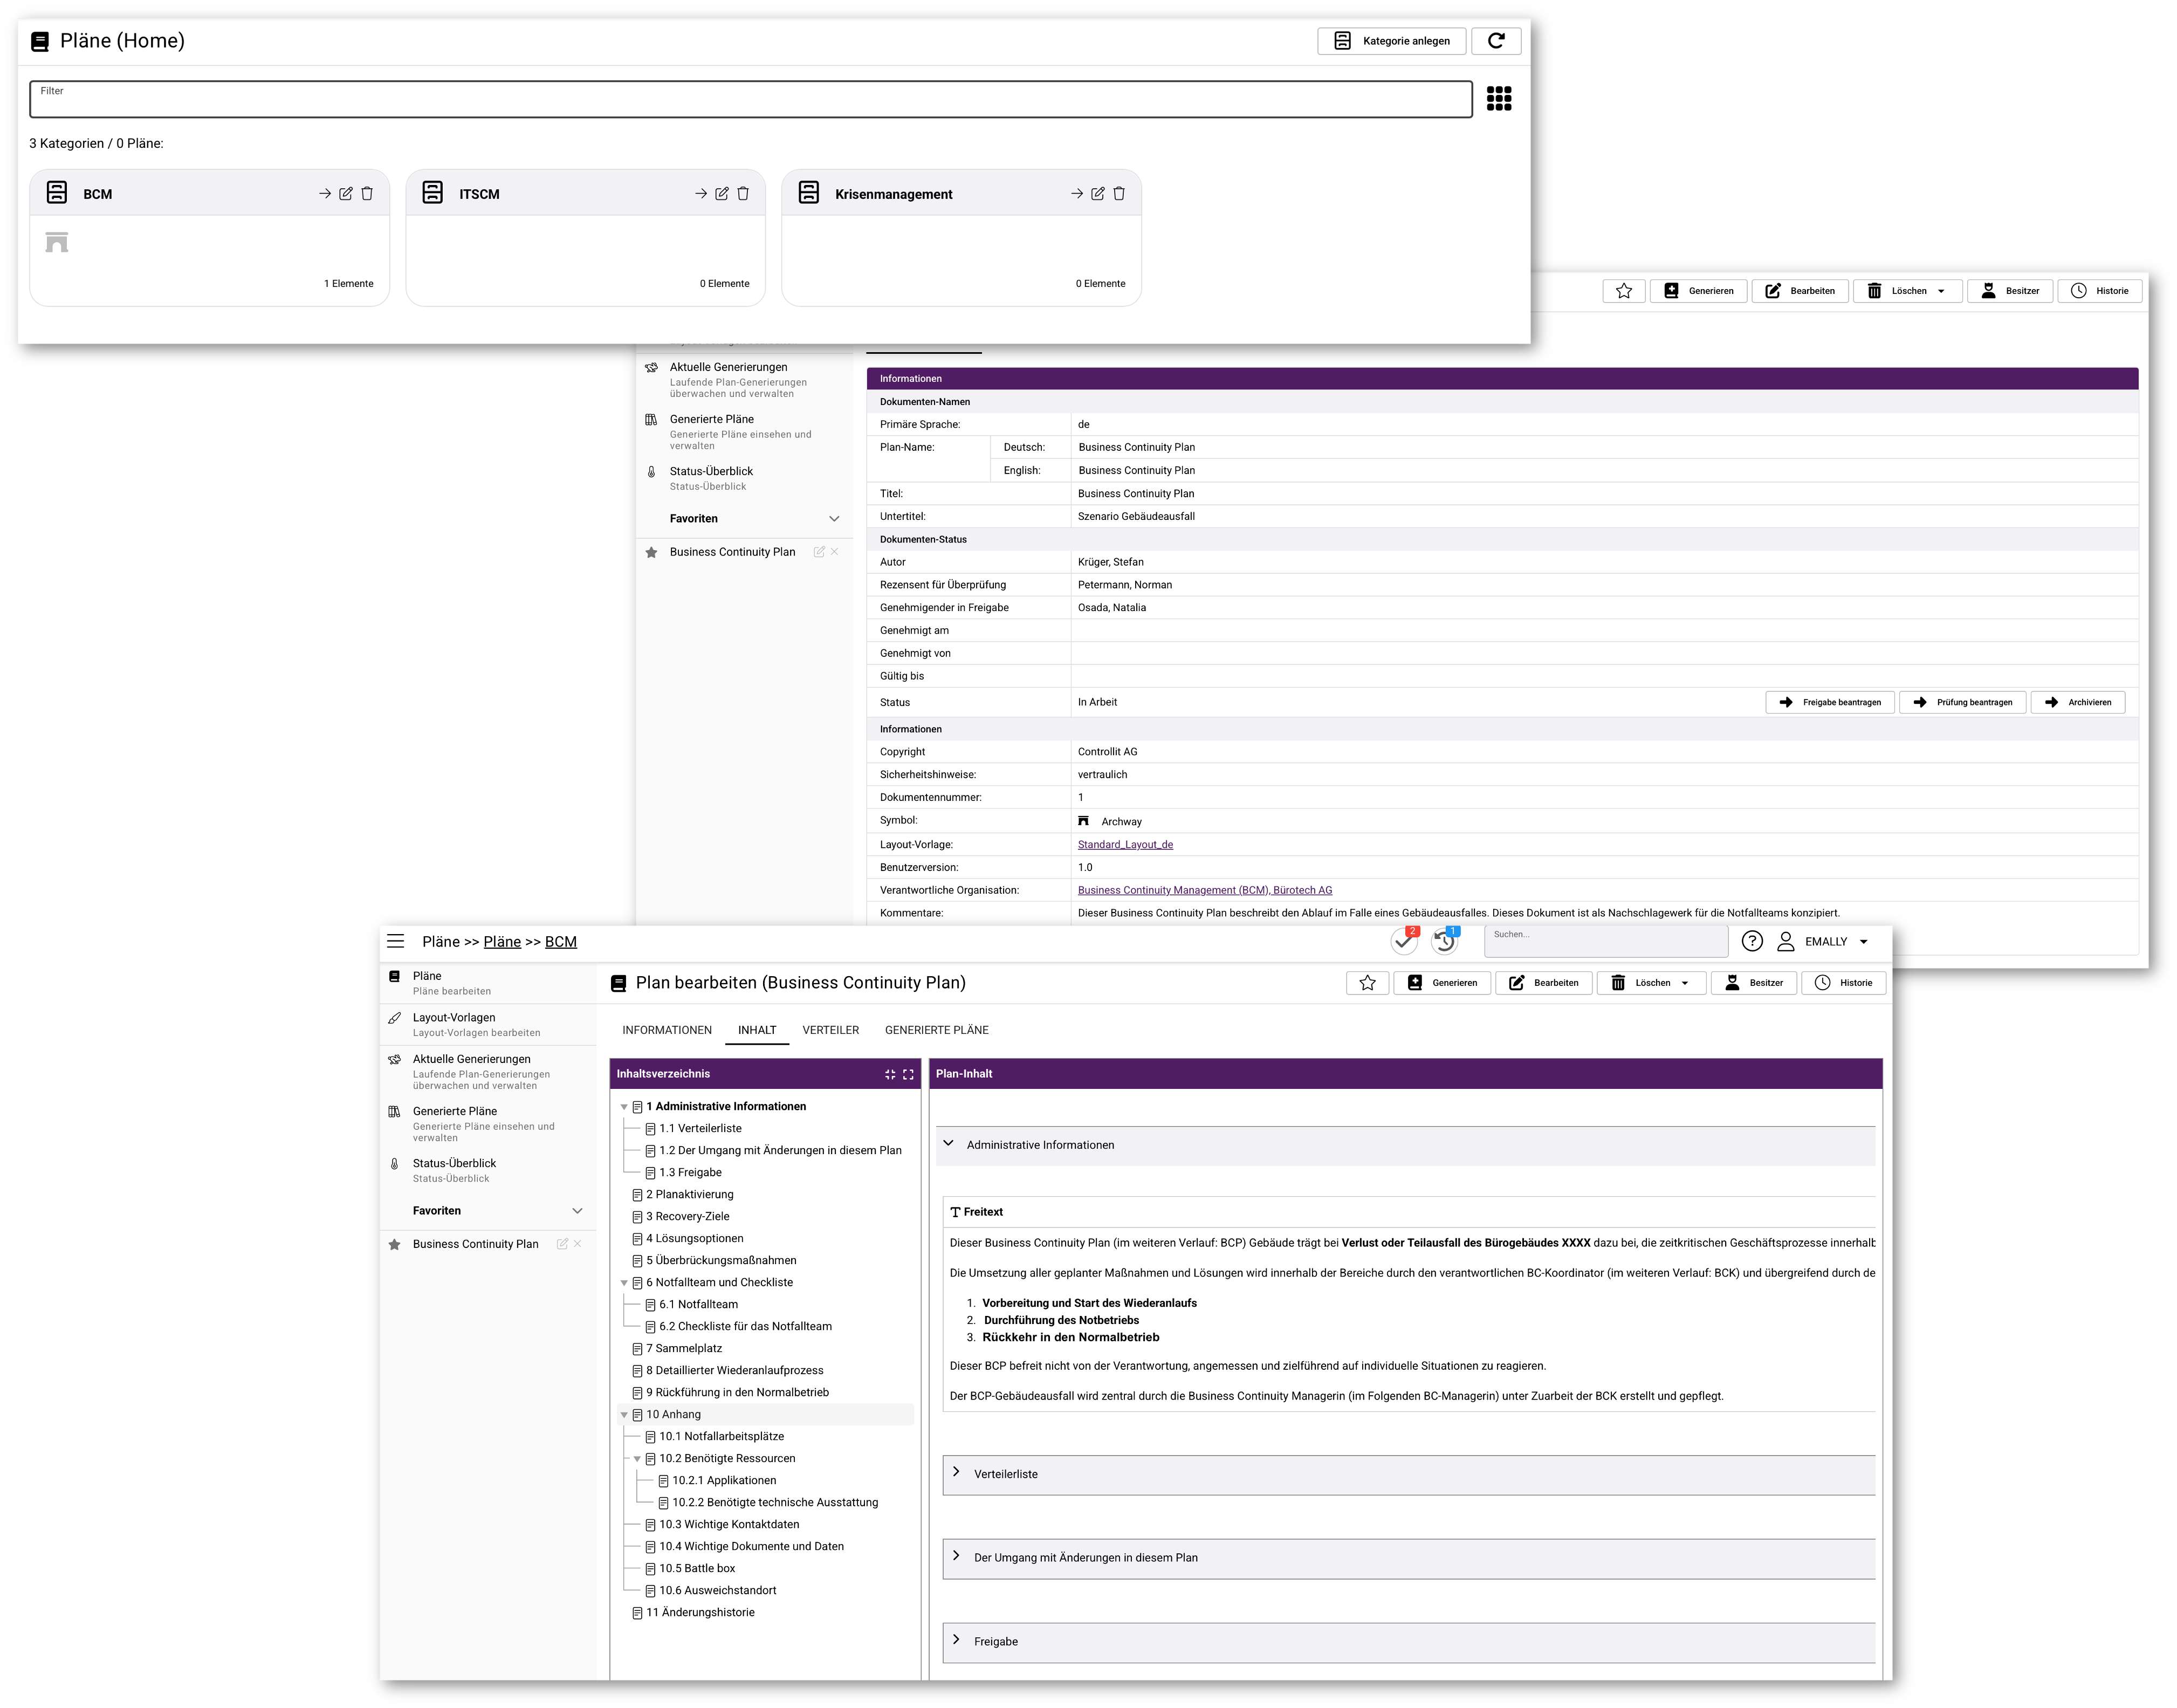Toggle favorite star in Plan bearbeiten toolbar
2177x1708 pixels.
coord(1367,983)
